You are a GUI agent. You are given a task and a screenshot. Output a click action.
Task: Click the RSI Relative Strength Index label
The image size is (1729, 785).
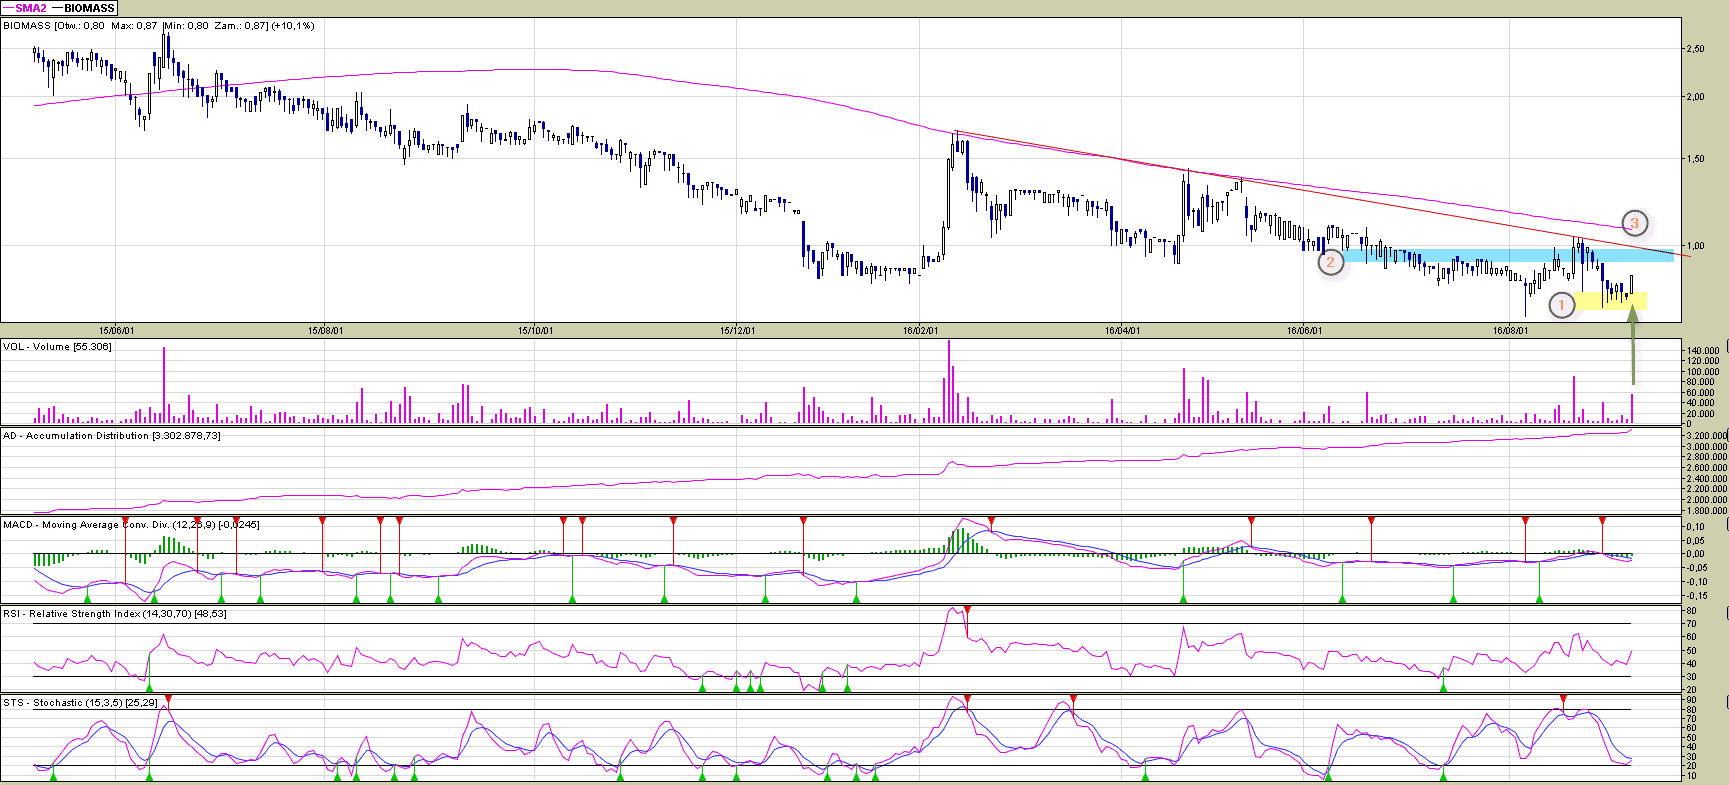click(x=114, y=614)
